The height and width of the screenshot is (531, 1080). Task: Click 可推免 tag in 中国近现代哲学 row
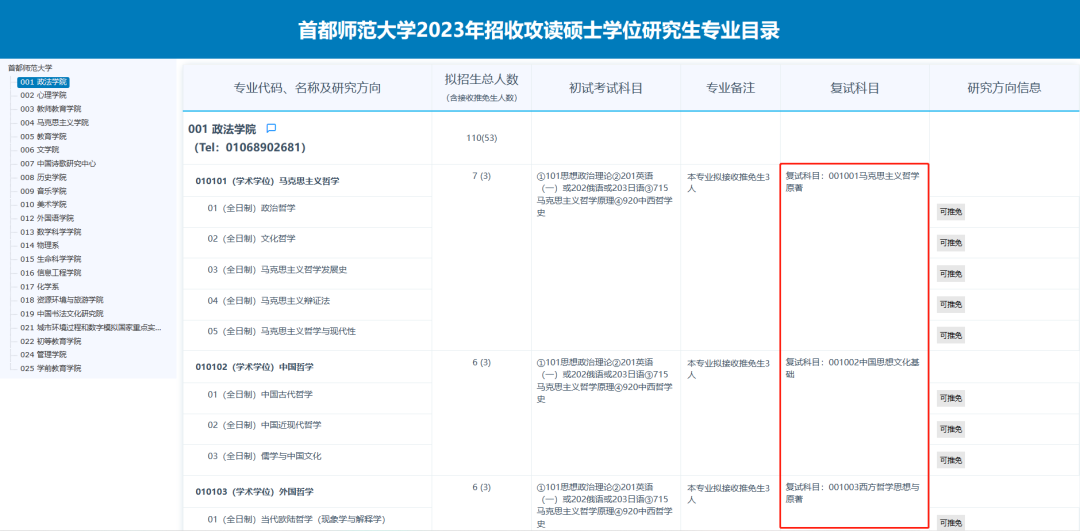tap(951, 429)
